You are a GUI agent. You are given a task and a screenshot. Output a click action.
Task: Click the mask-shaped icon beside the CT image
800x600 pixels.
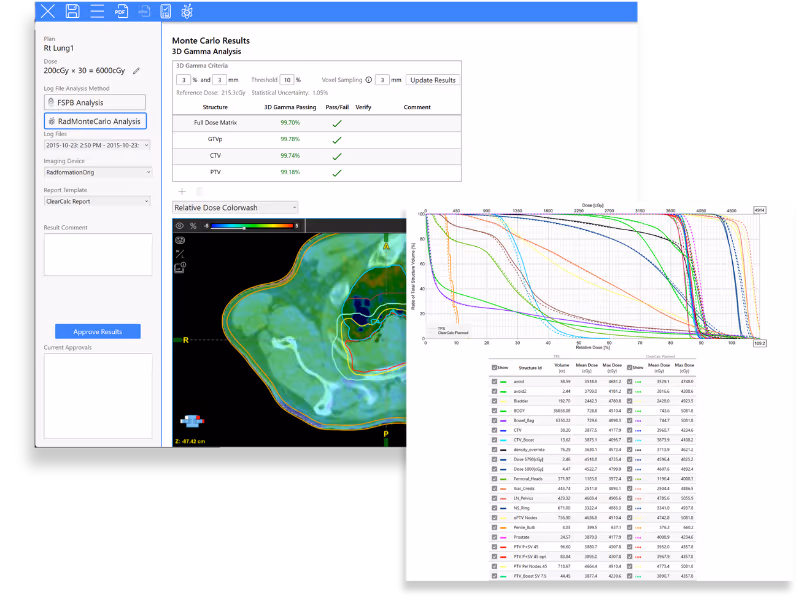tap(180, 240)
